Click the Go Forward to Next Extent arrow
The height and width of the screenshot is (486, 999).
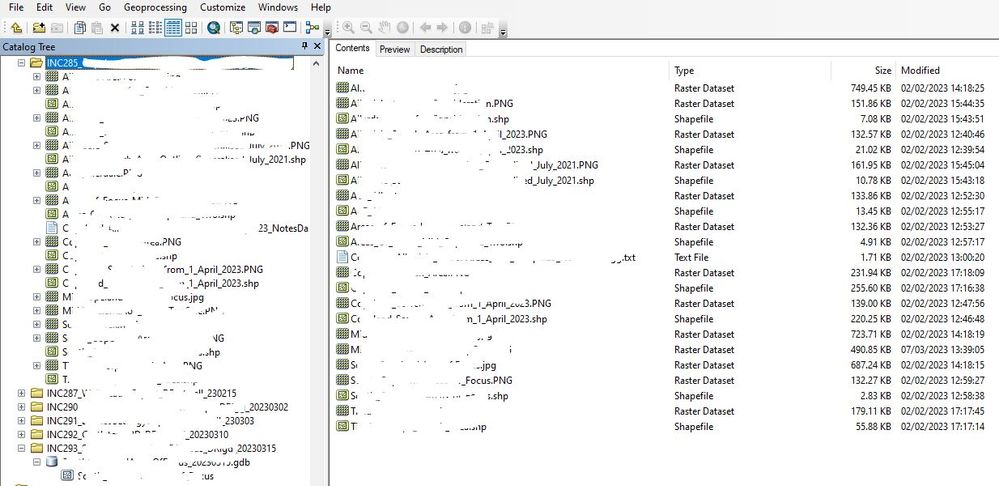coord(442,27)
